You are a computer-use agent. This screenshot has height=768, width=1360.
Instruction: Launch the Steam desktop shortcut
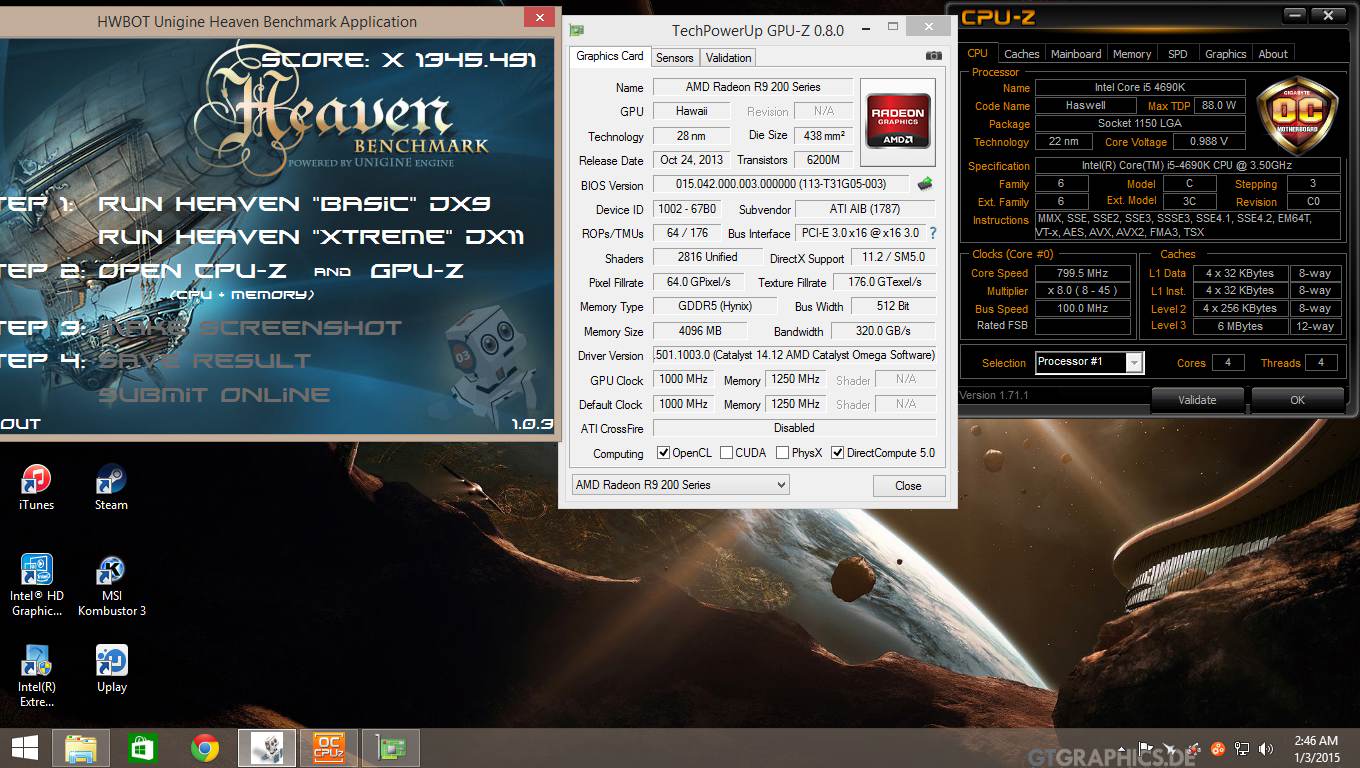tap(111, 488)
